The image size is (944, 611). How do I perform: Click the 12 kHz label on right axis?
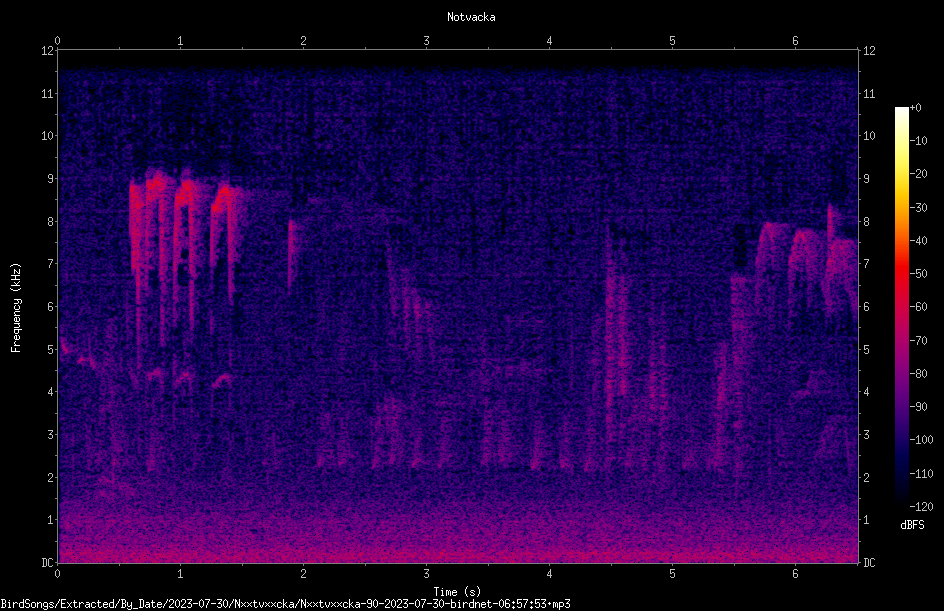tap(869, 51)
